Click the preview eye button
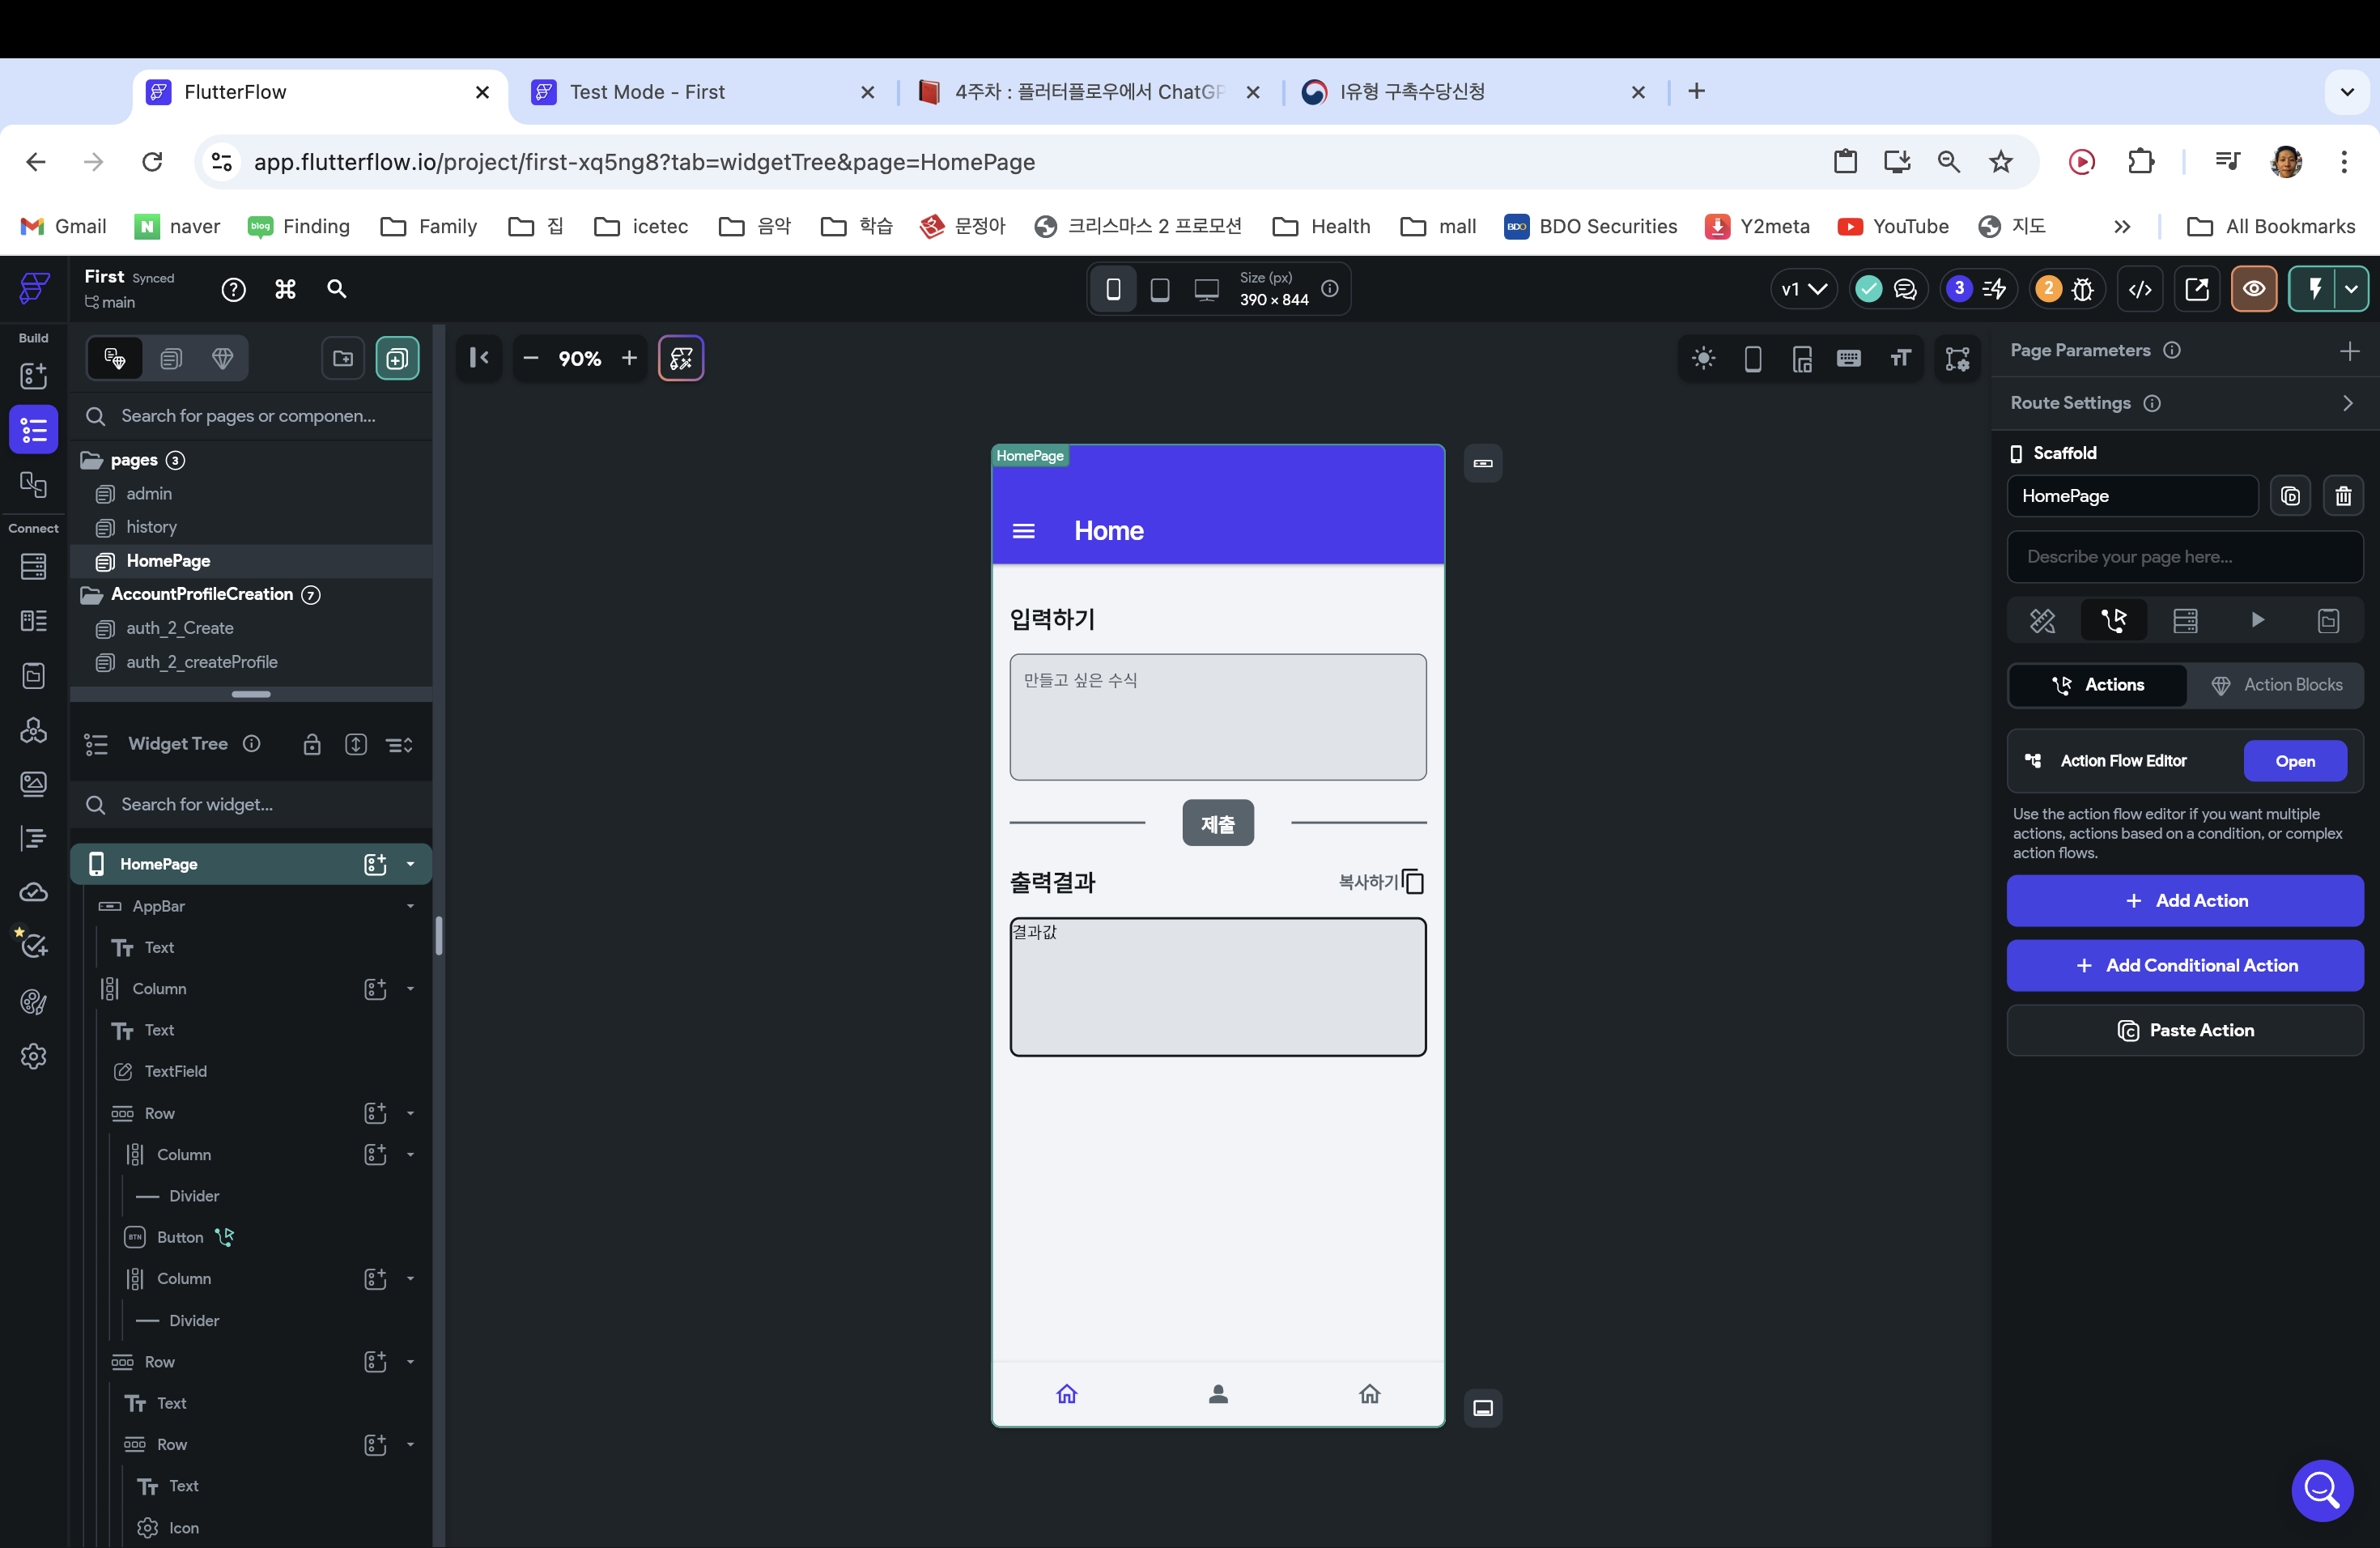The width and height of the screenshot is (2380, 1548). (x=2254, y=290)
